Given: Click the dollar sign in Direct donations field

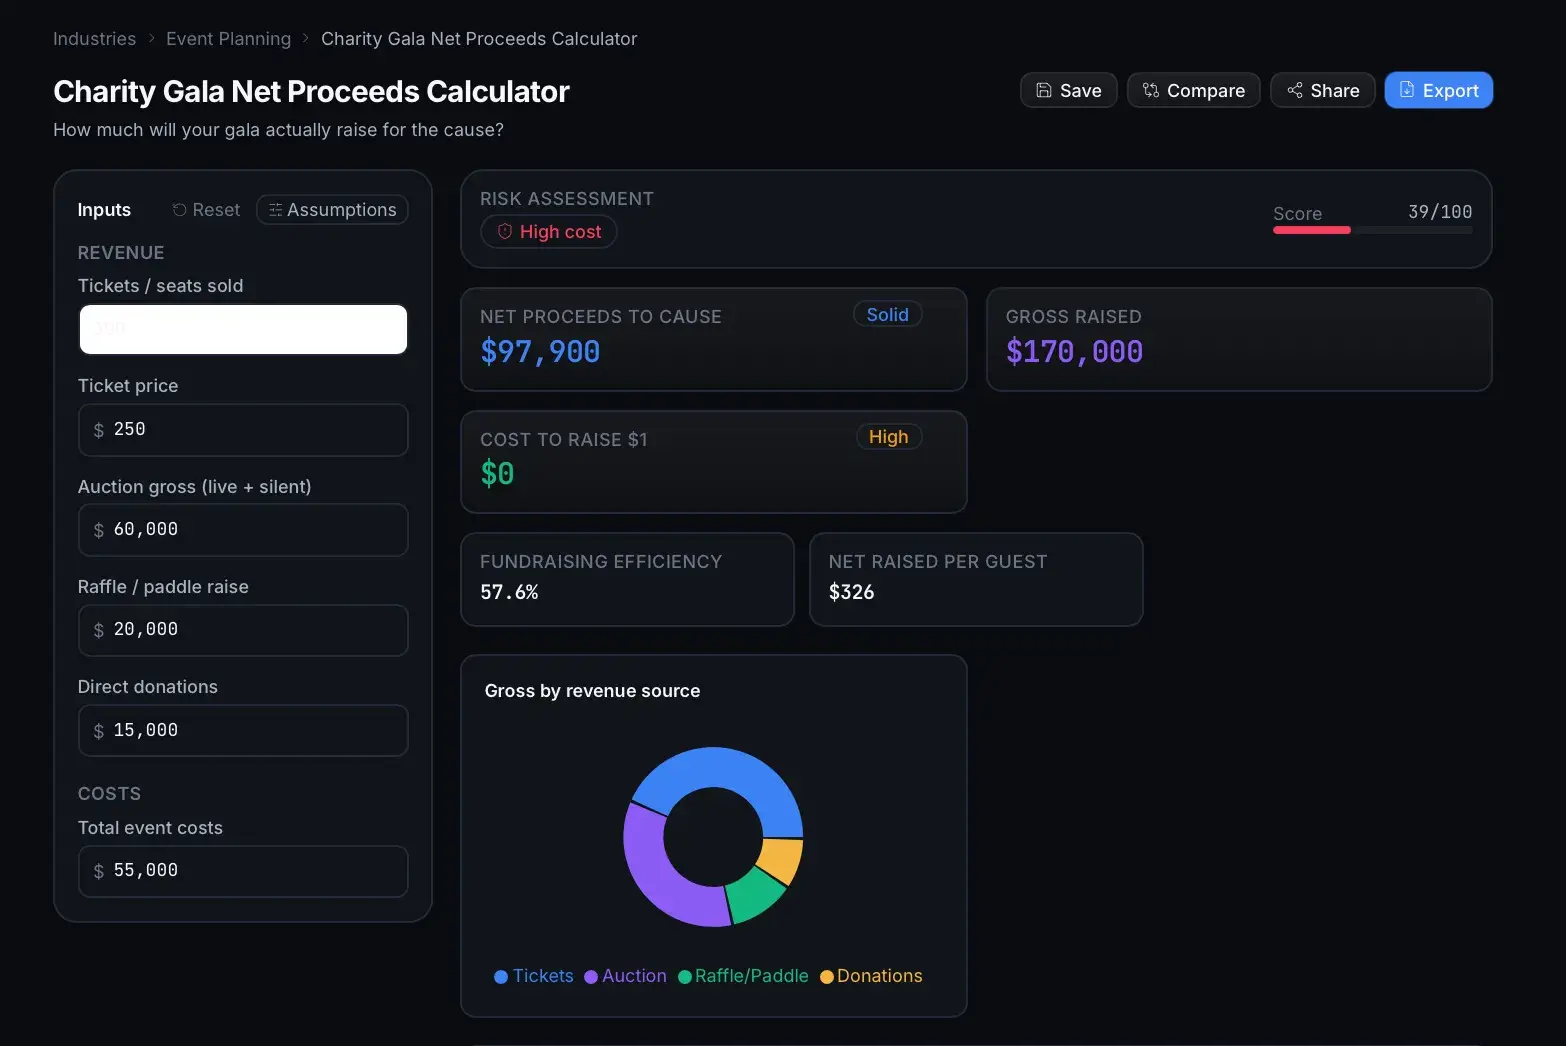Looking at the screenshot, I should [99, 731].
